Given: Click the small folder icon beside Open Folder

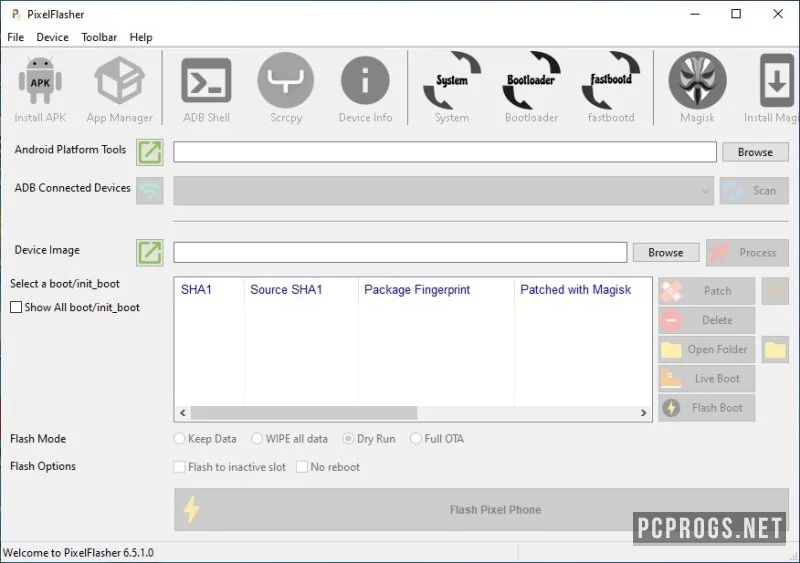Looking at the screenshot, I should click(x=775, y=350).
